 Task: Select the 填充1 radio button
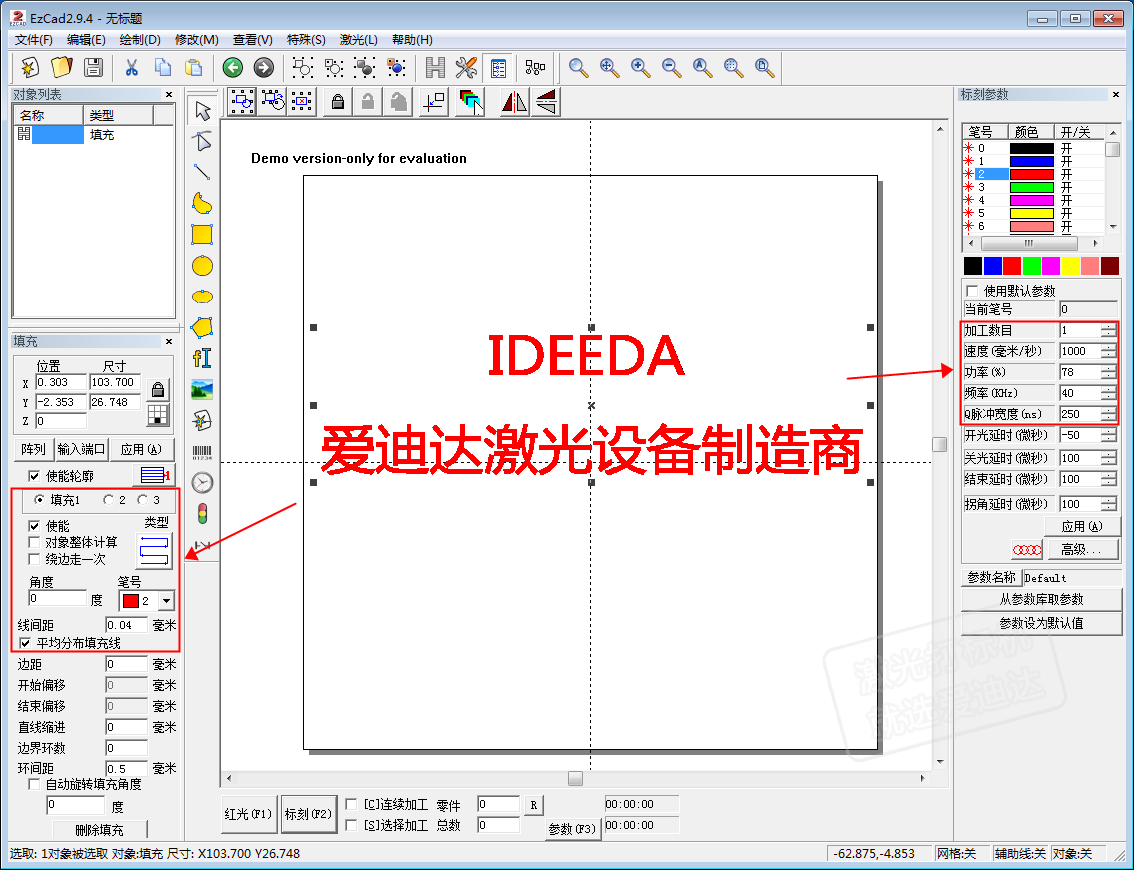[40, 500]
